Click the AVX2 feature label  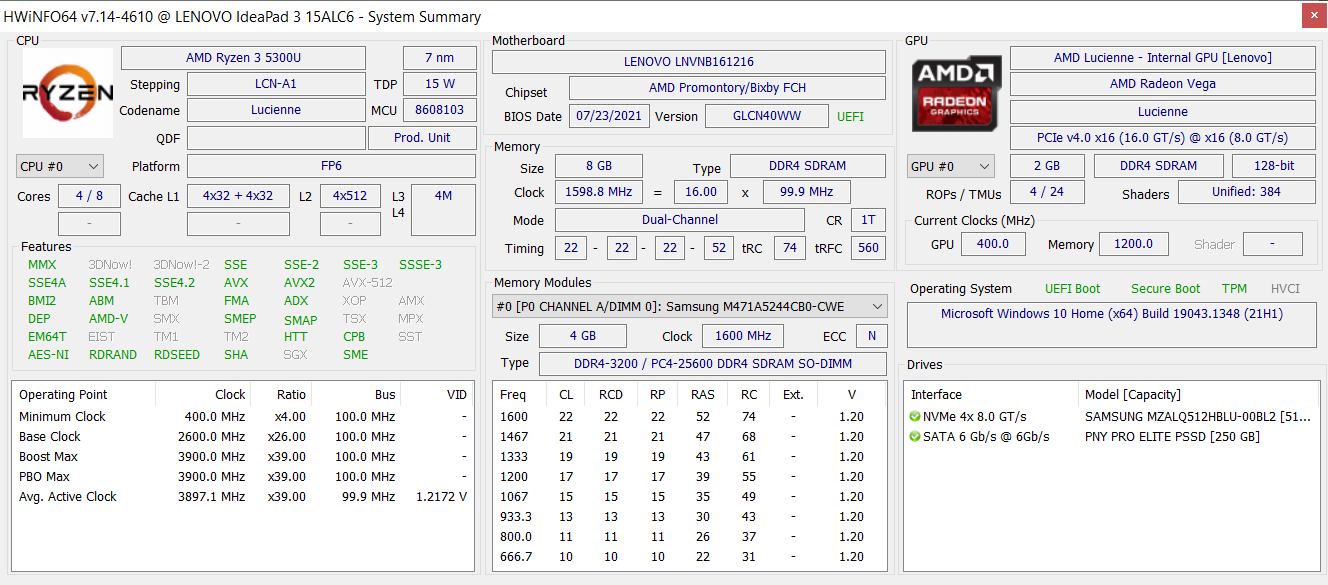(299, 283)
